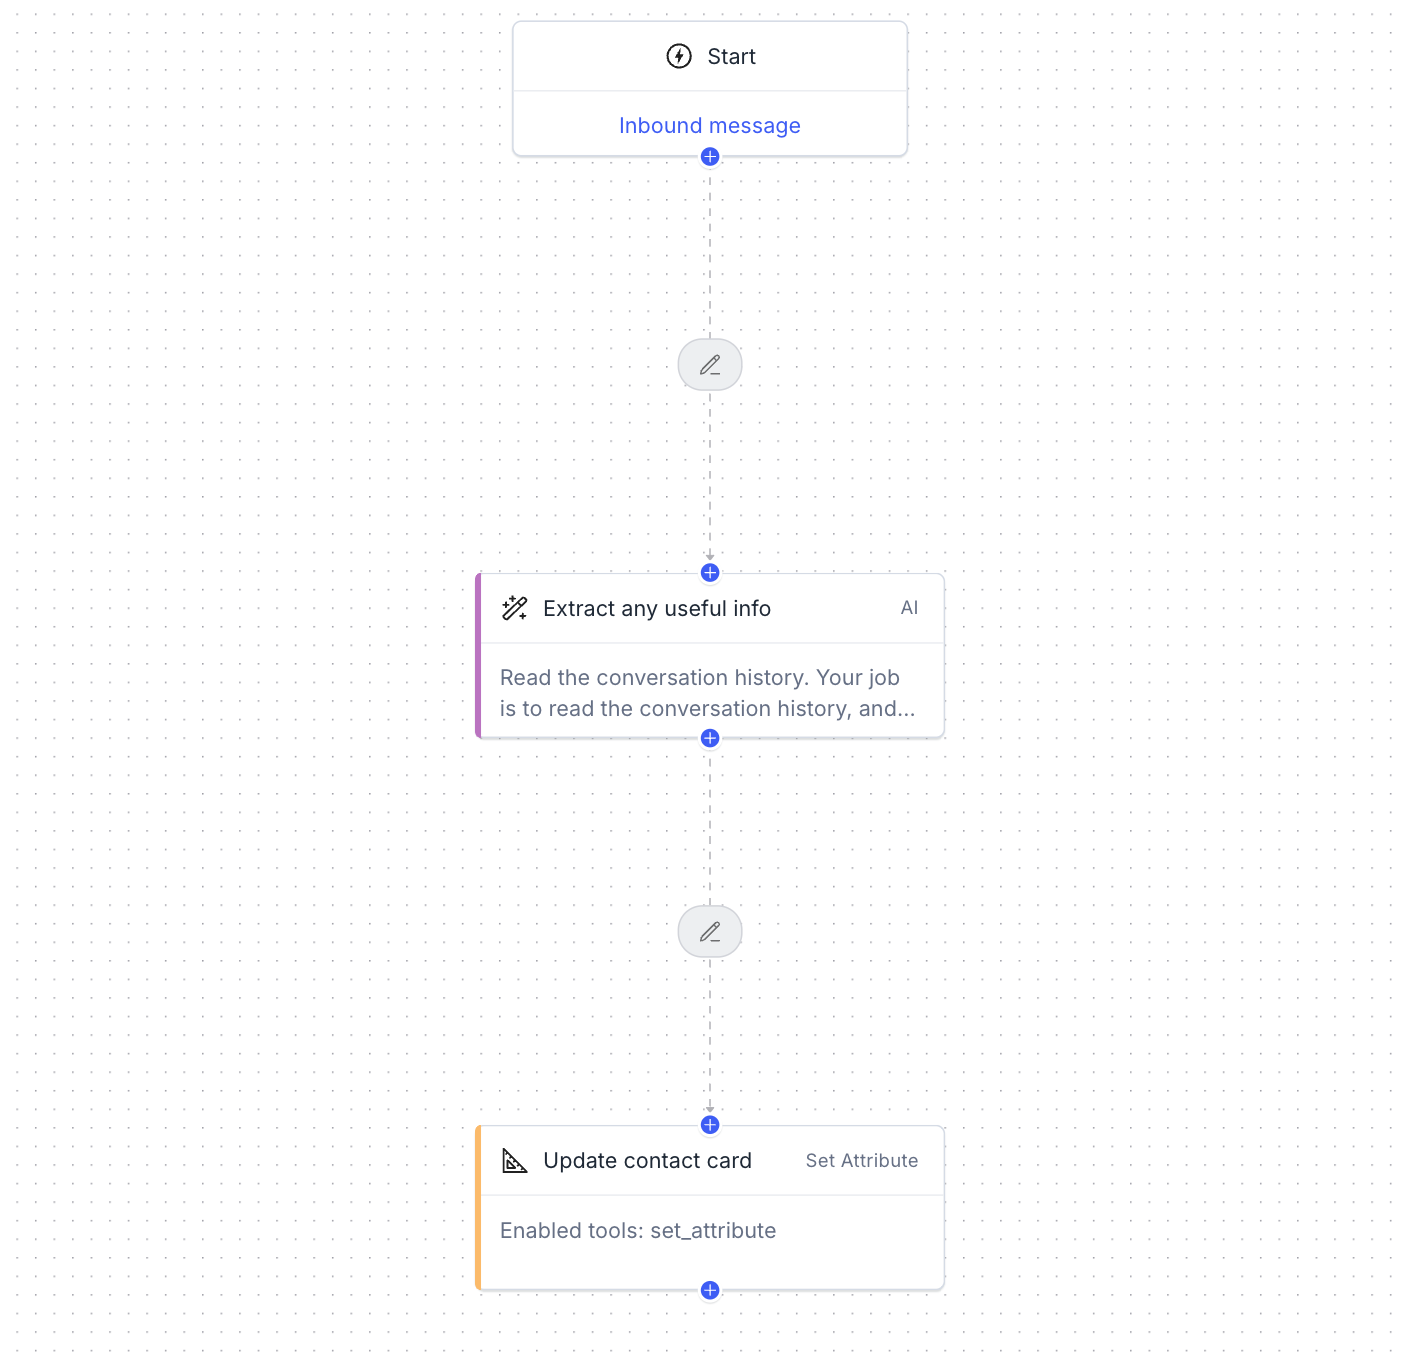Click plus connector atop Update contact card node
Image resolution: width=1402 pixels, height=1368 pixels.
(710, 1125)
